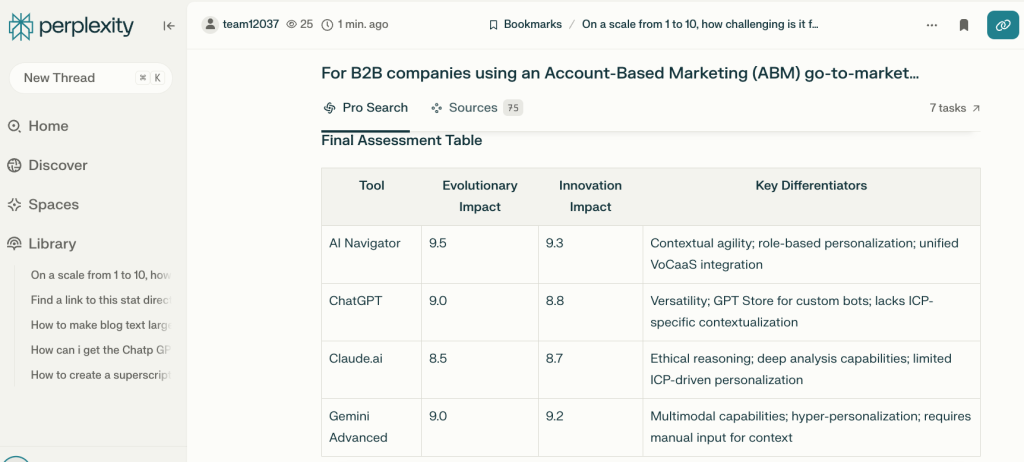Click the 'Evolutionary Impact' column header
Viewport: 1024px width, 462px height.
click(479, 196)
